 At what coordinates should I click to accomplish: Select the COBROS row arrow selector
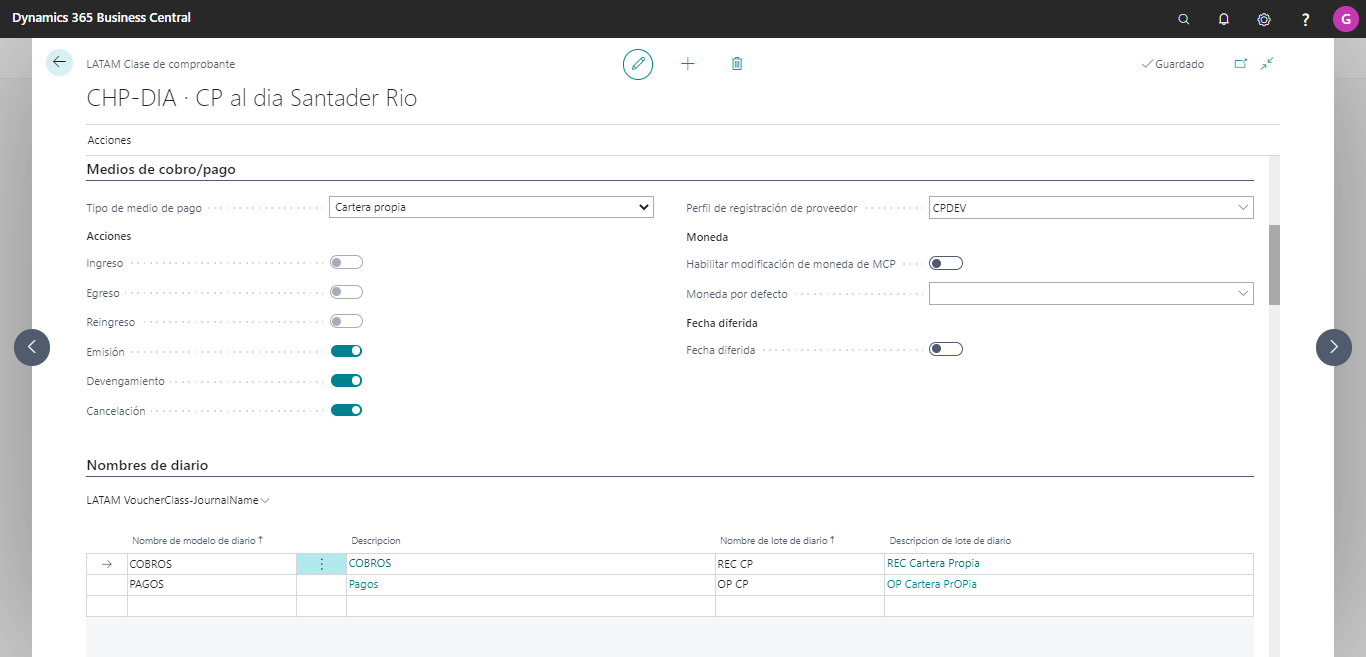[x=107, y=564]
